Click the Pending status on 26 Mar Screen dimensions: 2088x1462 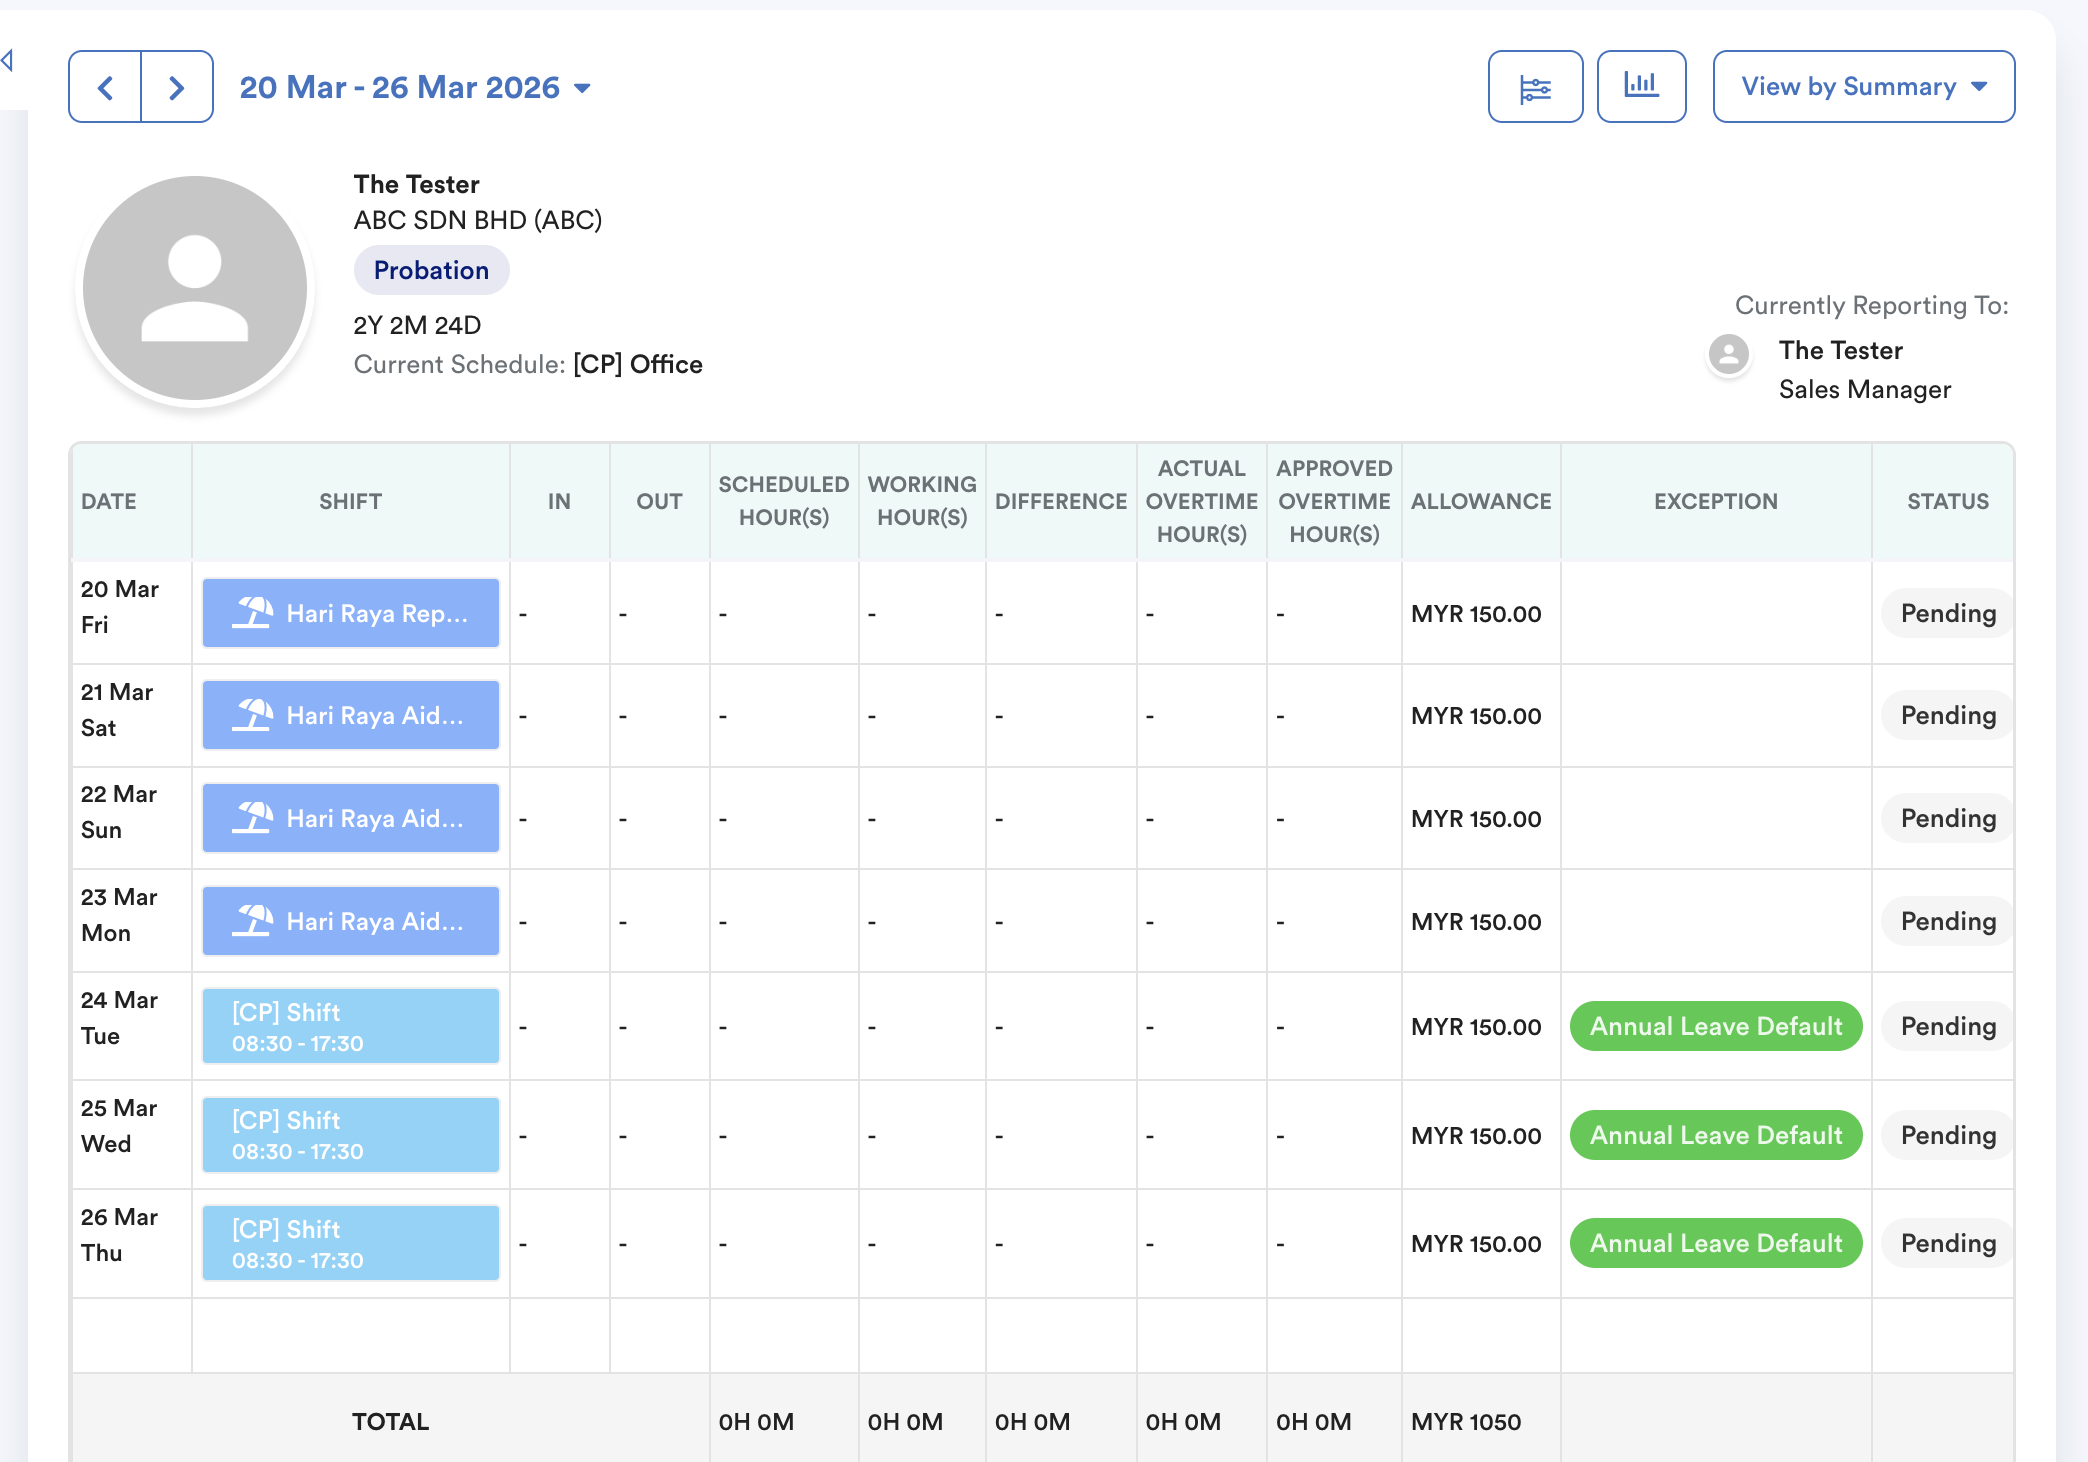pyautogui.click(x=1947, y=1243)
